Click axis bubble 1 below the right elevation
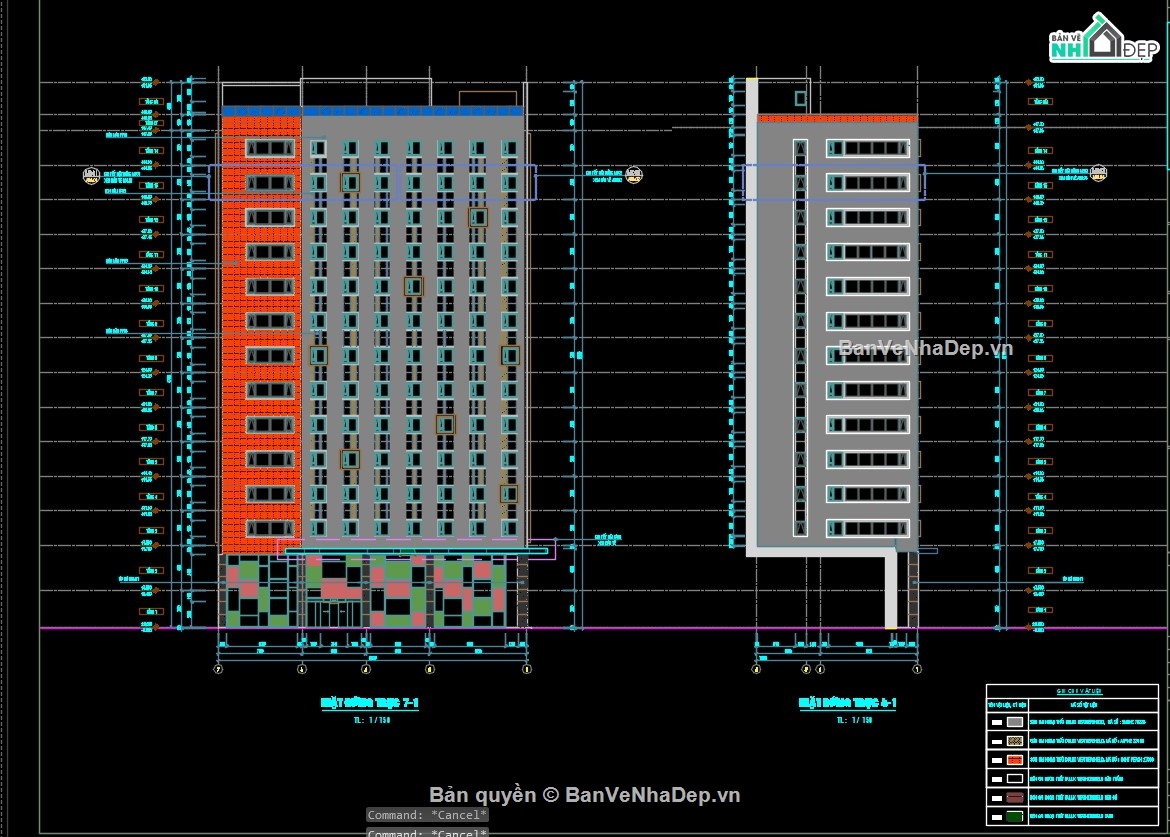The height and width of the screenshot is (837, 1170). click(917, 669)
